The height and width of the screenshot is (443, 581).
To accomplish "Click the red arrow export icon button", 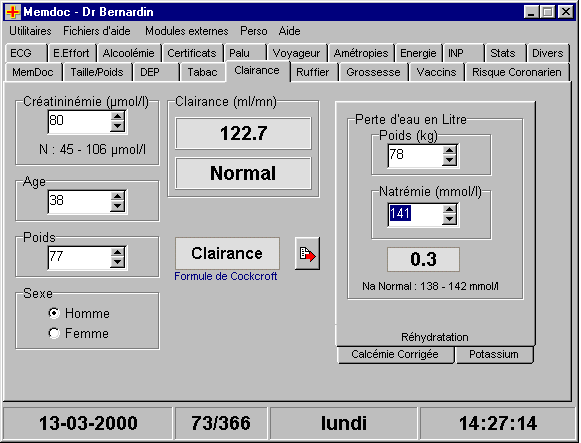I will click(x=307, y=254).
